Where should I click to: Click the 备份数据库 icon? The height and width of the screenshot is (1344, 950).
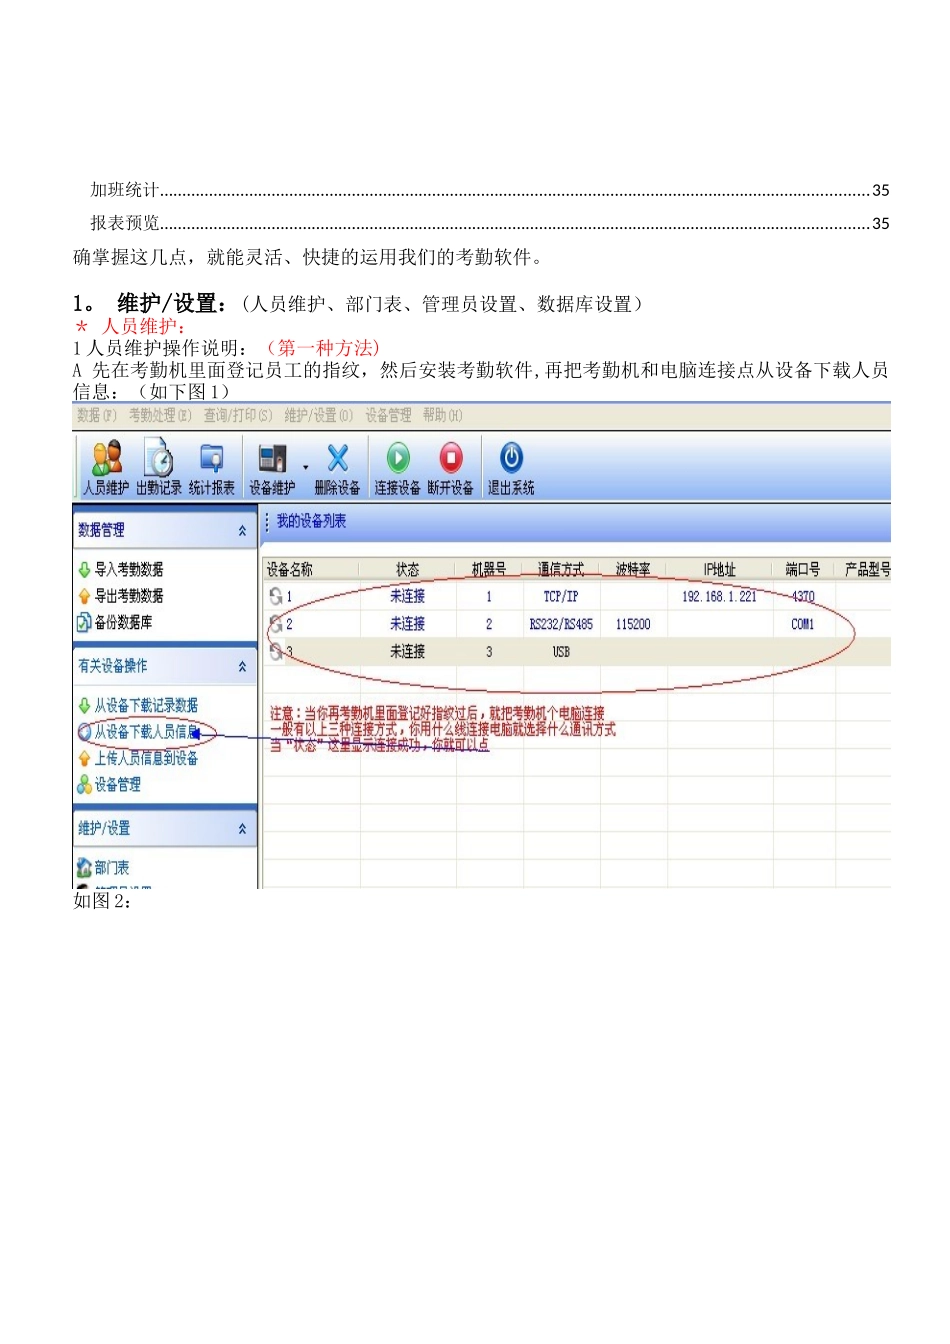click(x=84, y=622)
